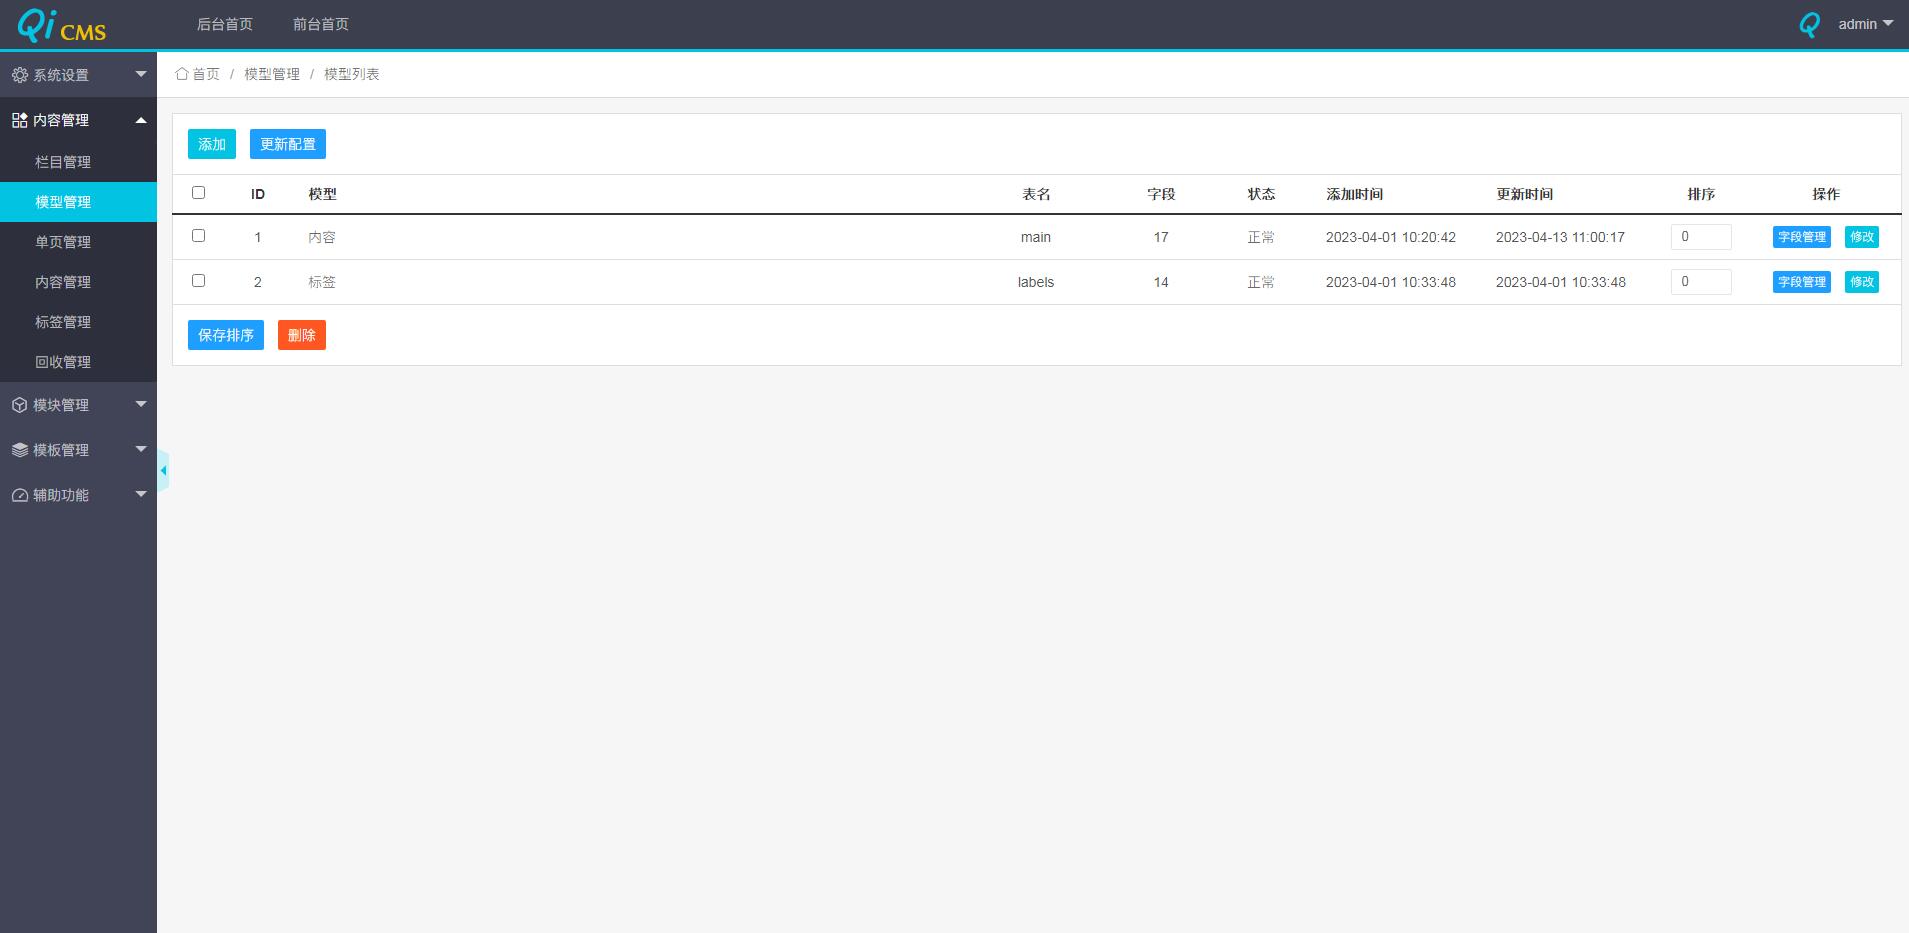Select 模型管理 in the sidebar
Image resolution: width=1909 pixels, height=933 pixels.
pyautogui.click(x=78, y=202)
